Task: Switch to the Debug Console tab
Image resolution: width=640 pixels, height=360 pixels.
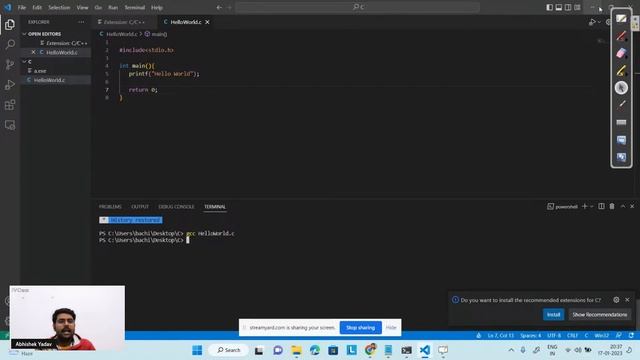Action: pyautogui.click(x=176, y=207)
